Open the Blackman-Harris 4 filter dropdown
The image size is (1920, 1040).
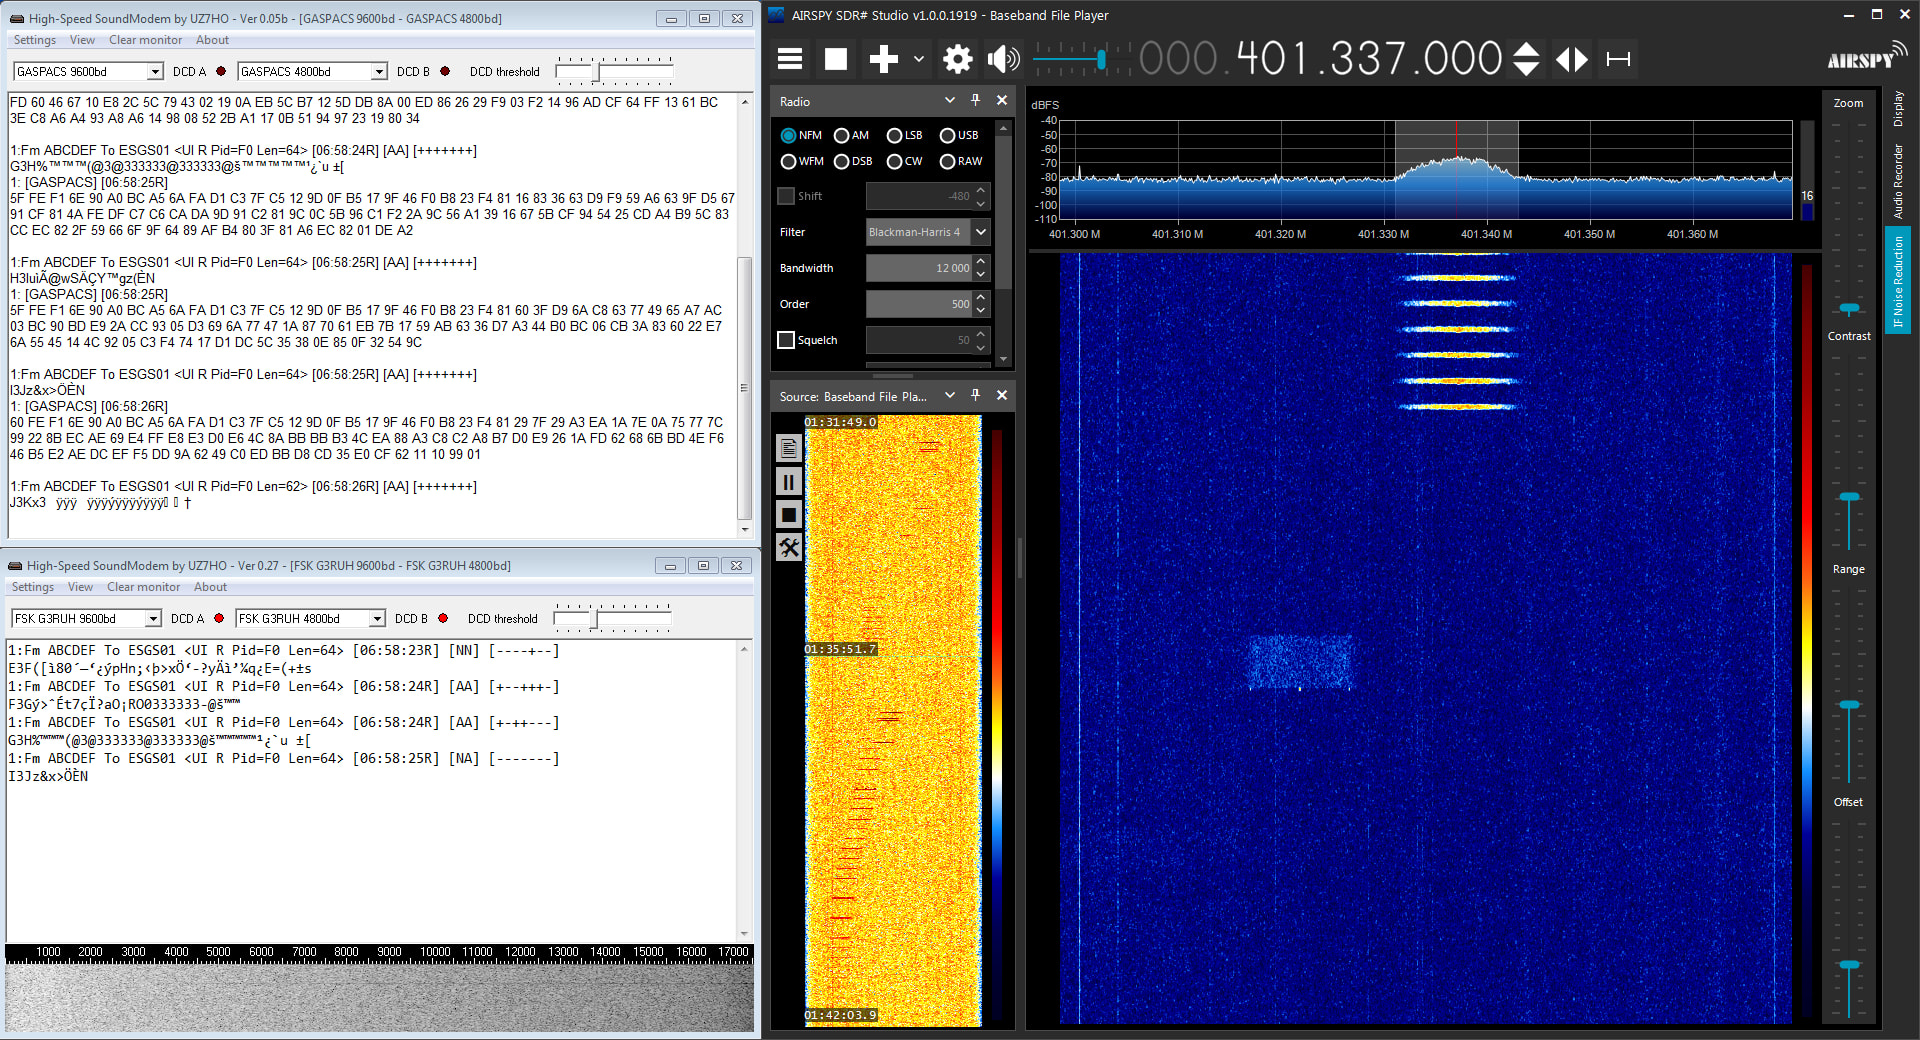tap(981, 232)
